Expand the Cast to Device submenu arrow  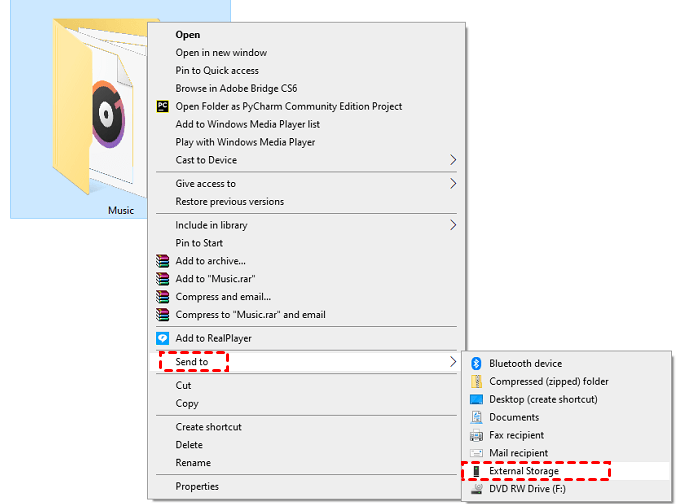(x=453, y=160)
